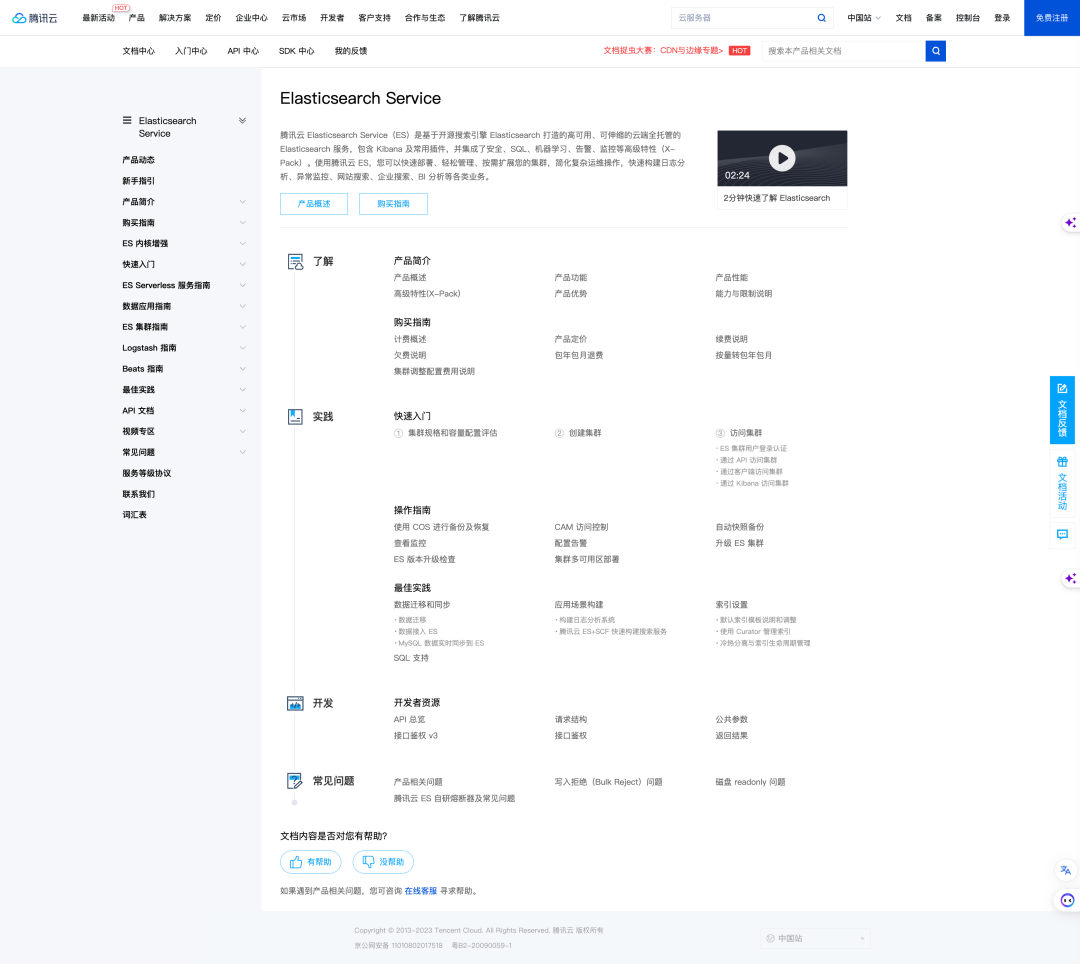Click the 开发 section icon
This screenshot has height=964, width=1080.
(295, 703)
